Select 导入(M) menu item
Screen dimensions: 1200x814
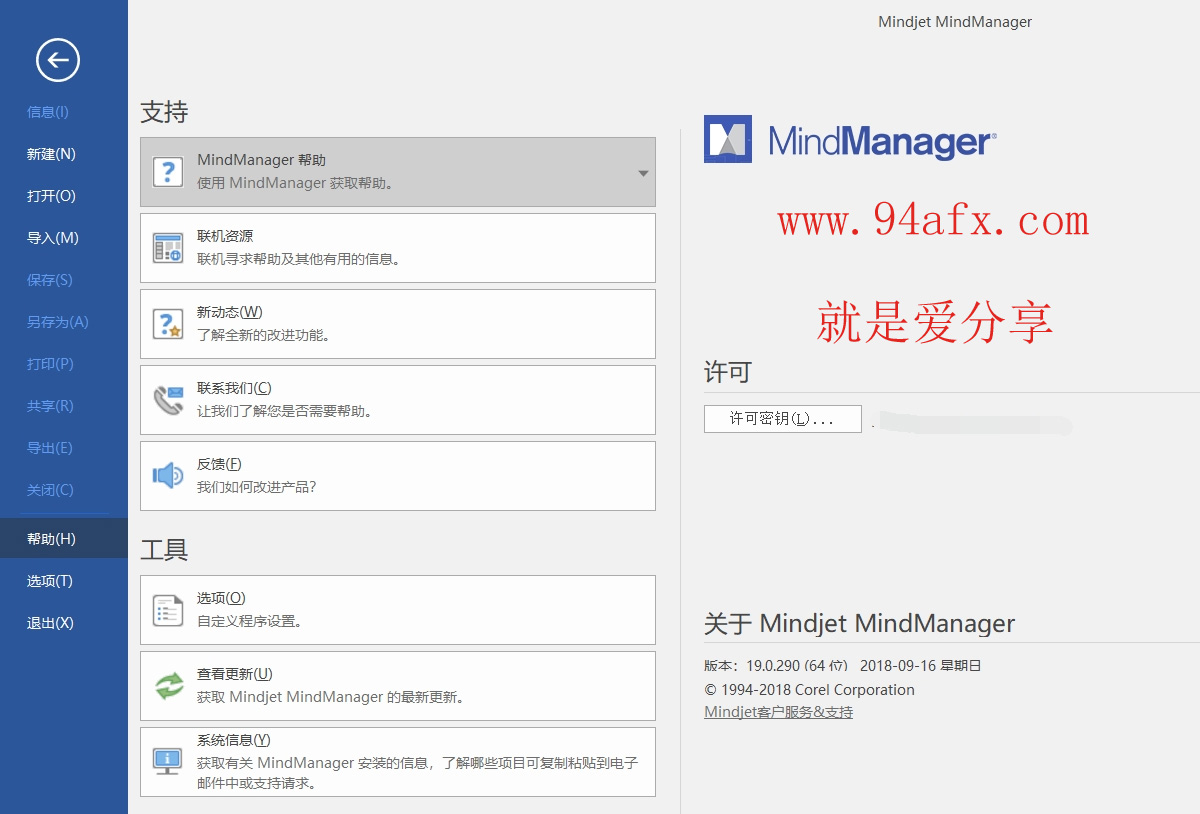pyautogui.click(x=53, y=238)
